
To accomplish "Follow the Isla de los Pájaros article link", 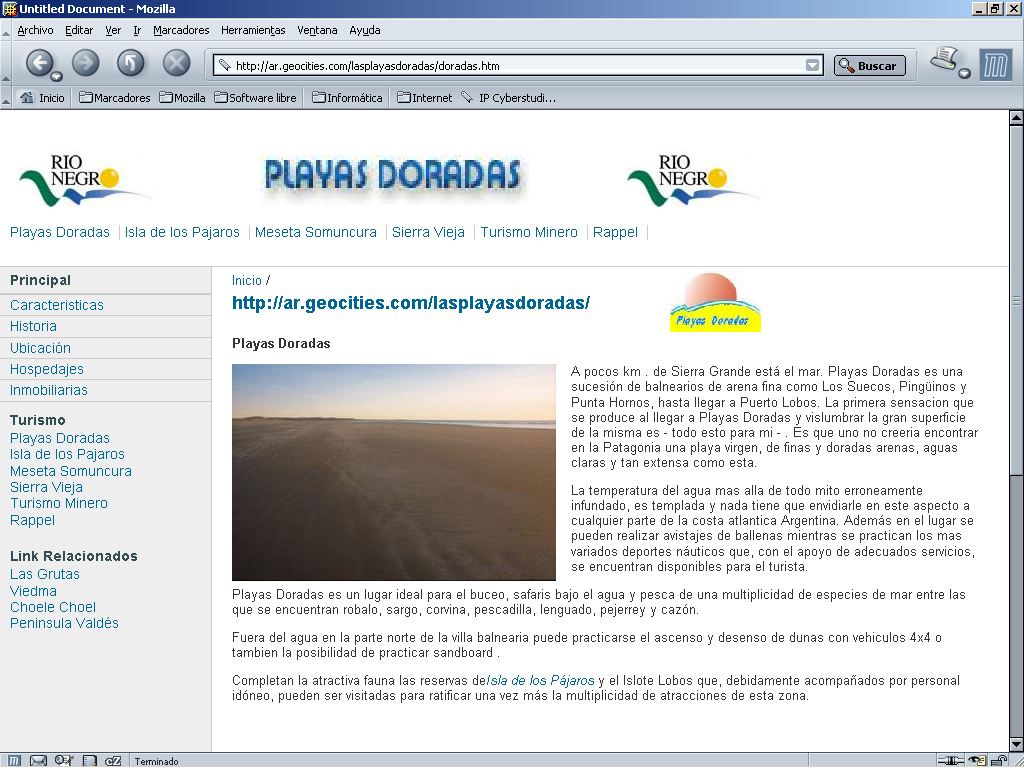I will 541,681.
